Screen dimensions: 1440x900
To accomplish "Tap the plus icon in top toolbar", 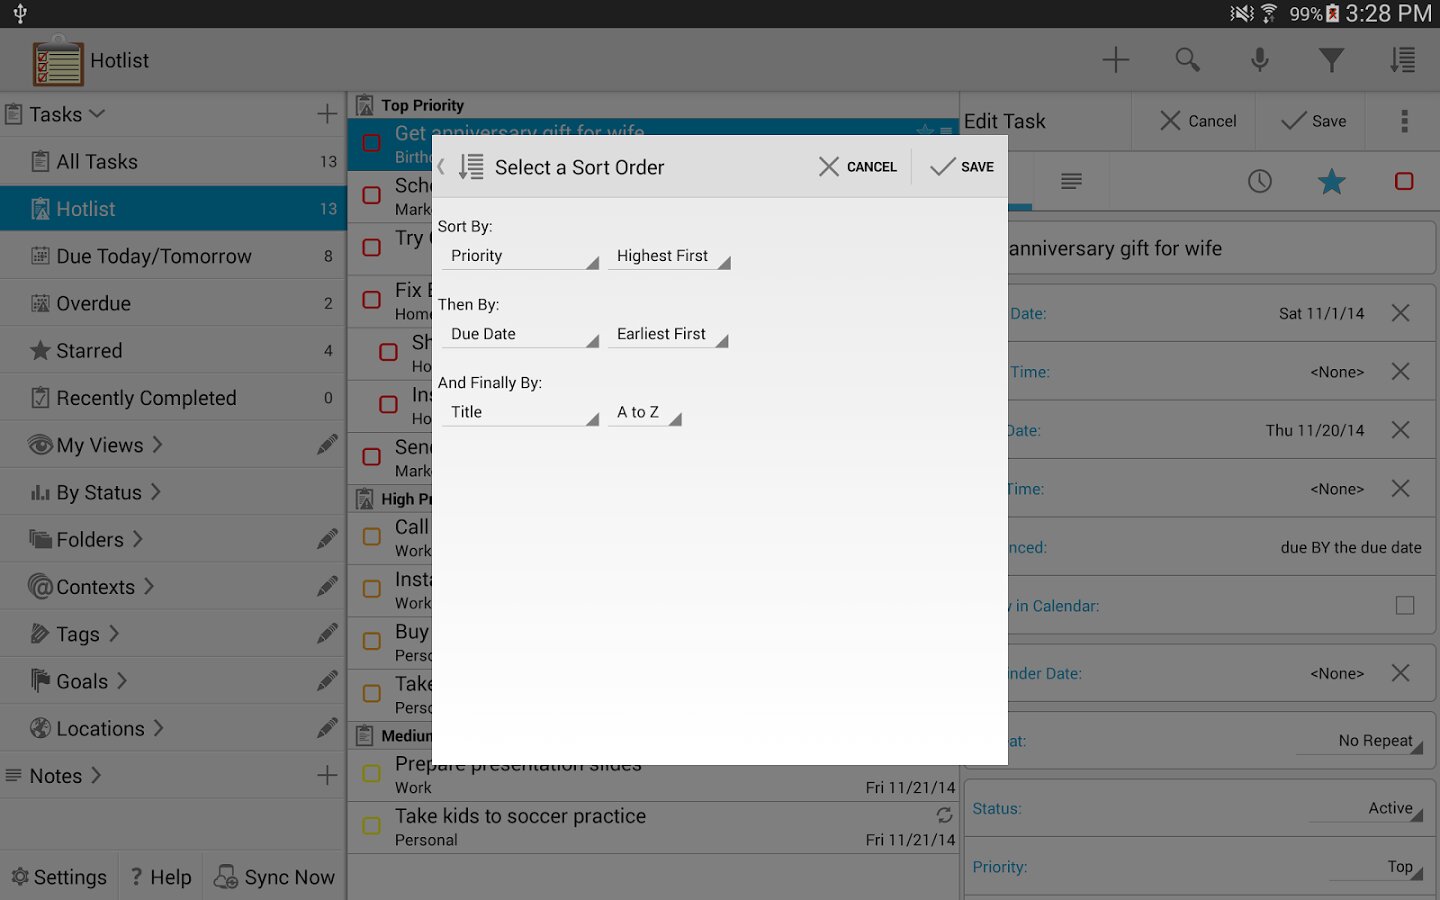I will (1115, 60).
